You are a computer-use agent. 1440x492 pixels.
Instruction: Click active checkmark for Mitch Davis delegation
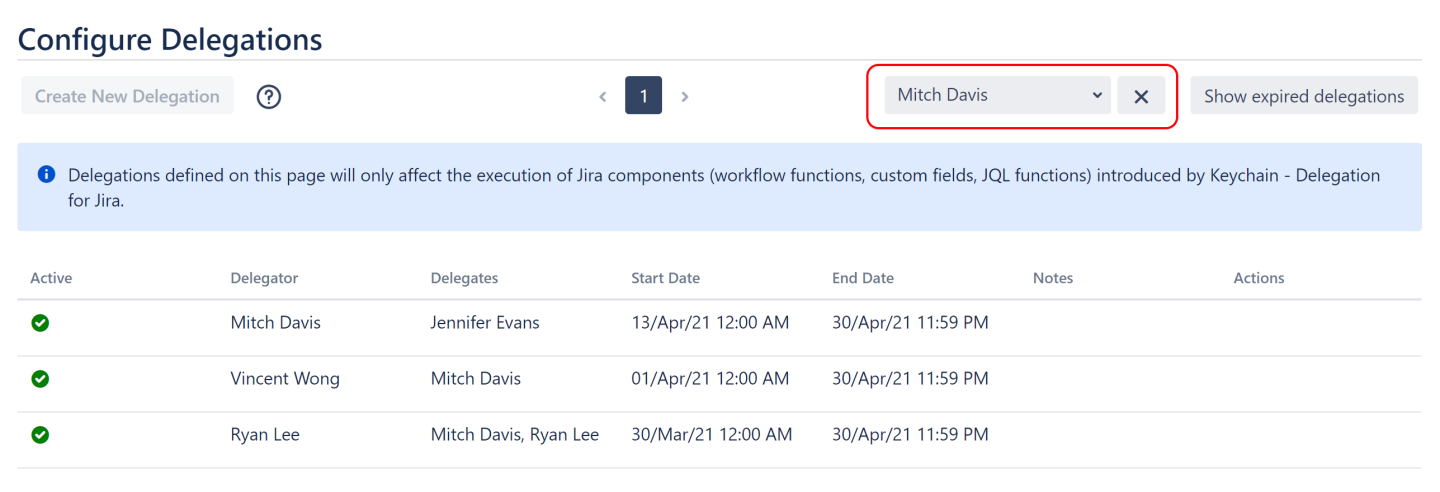[41, 323]
